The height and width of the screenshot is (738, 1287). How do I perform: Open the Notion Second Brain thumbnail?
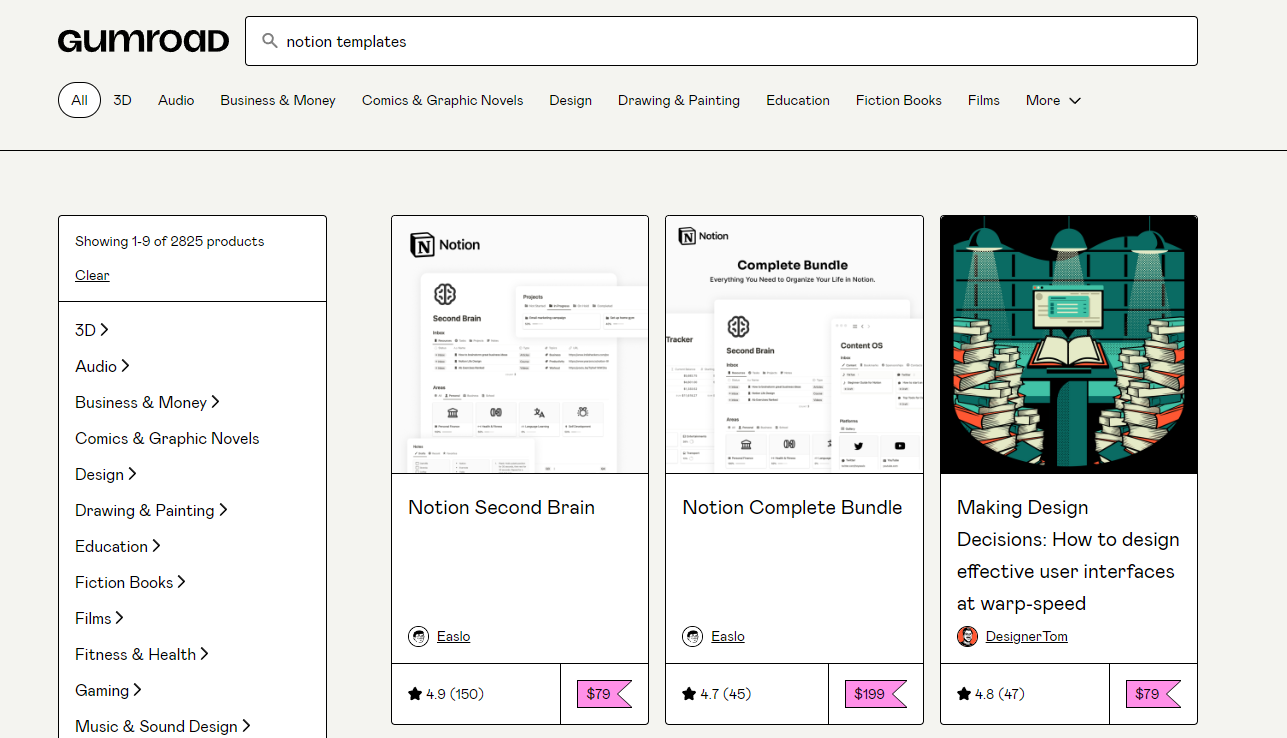(520, 345)
